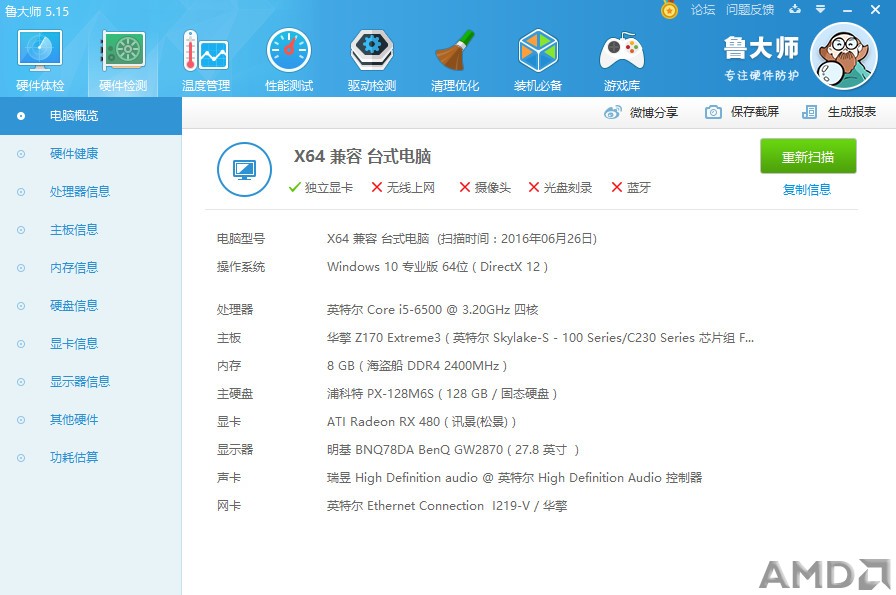Click sound card value '瑞昱 High Definition audio'
Screen dimensions: 896x595
[402, 478]
